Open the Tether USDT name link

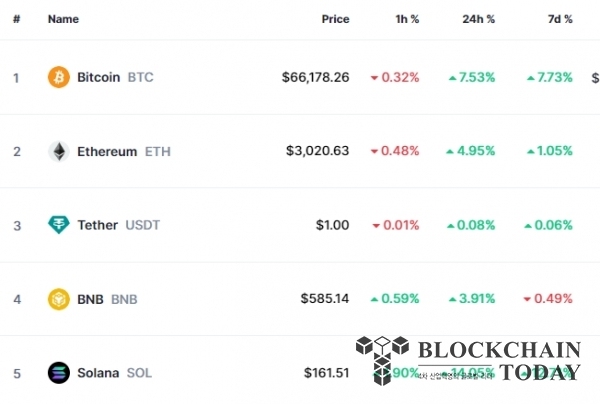tap(119, 225)
